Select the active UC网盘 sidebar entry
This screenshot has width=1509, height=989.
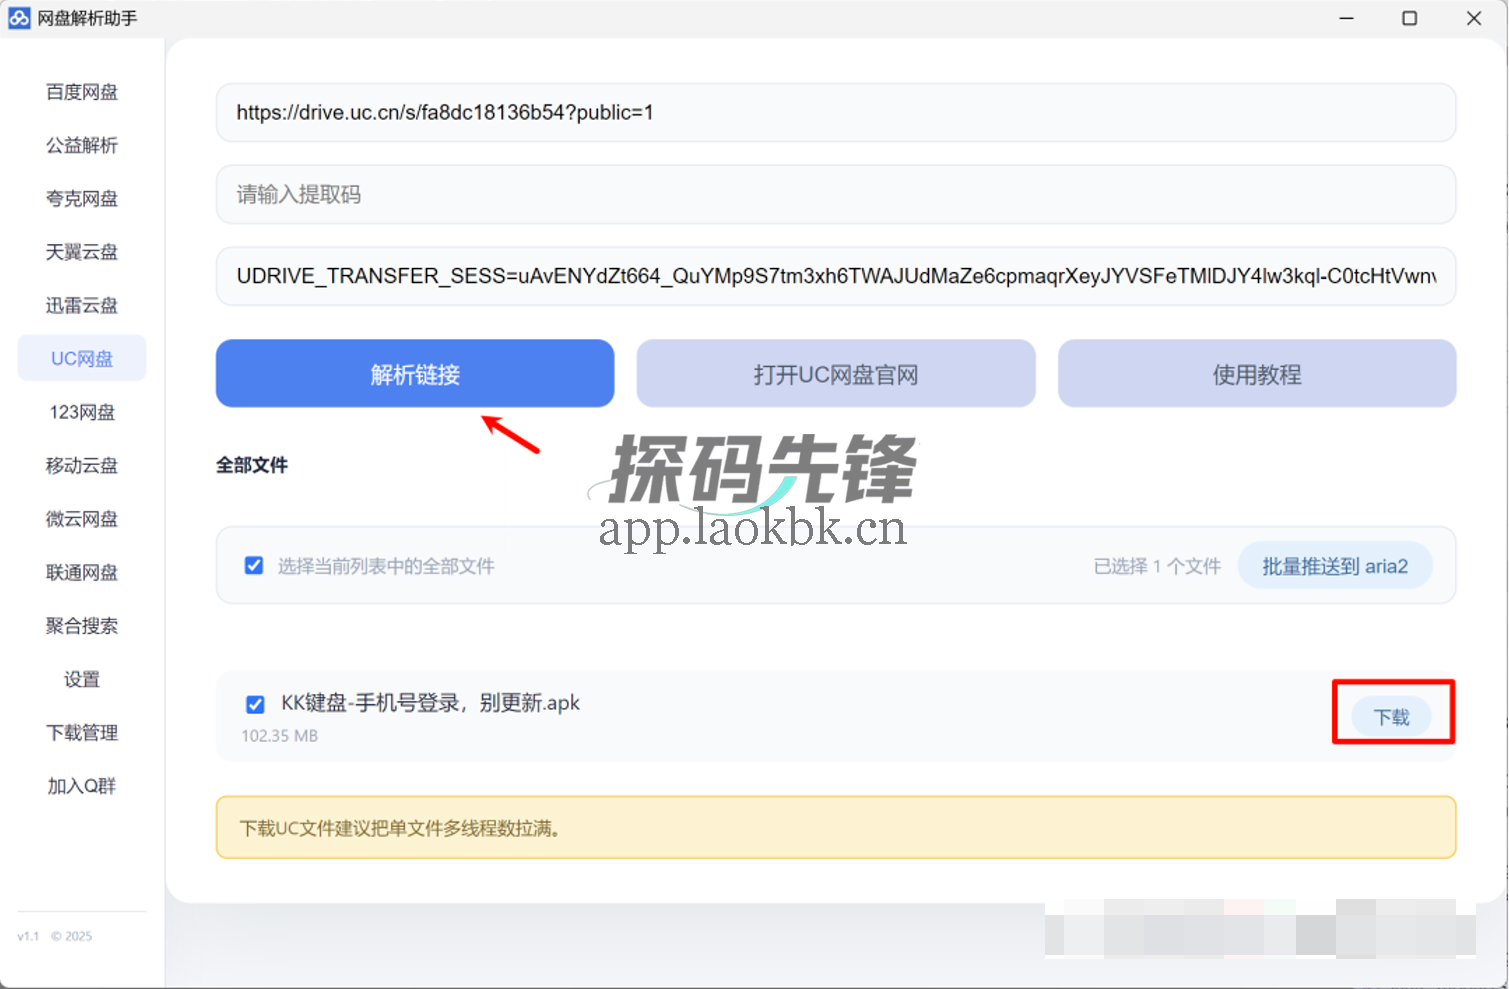(x=81, y=358)
